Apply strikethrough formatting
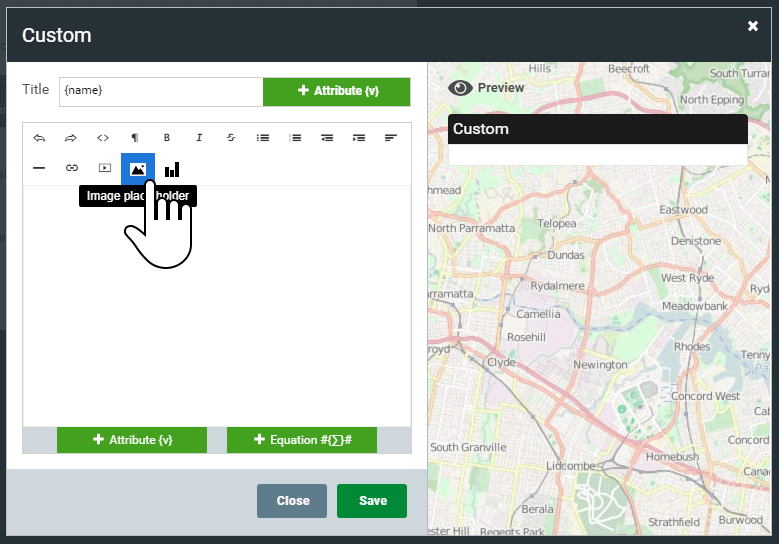Screen dimensions: 779x544 click(231, 138)
